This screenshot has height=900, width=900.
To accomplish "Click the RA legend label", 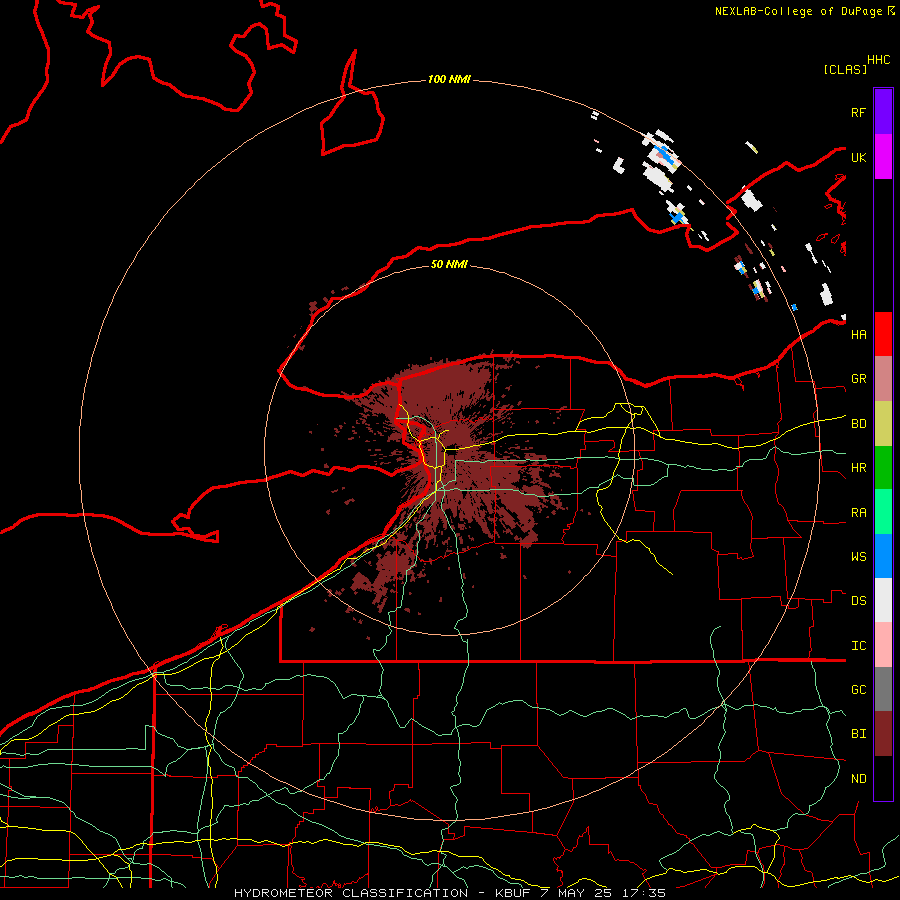I will coord(858,513).
